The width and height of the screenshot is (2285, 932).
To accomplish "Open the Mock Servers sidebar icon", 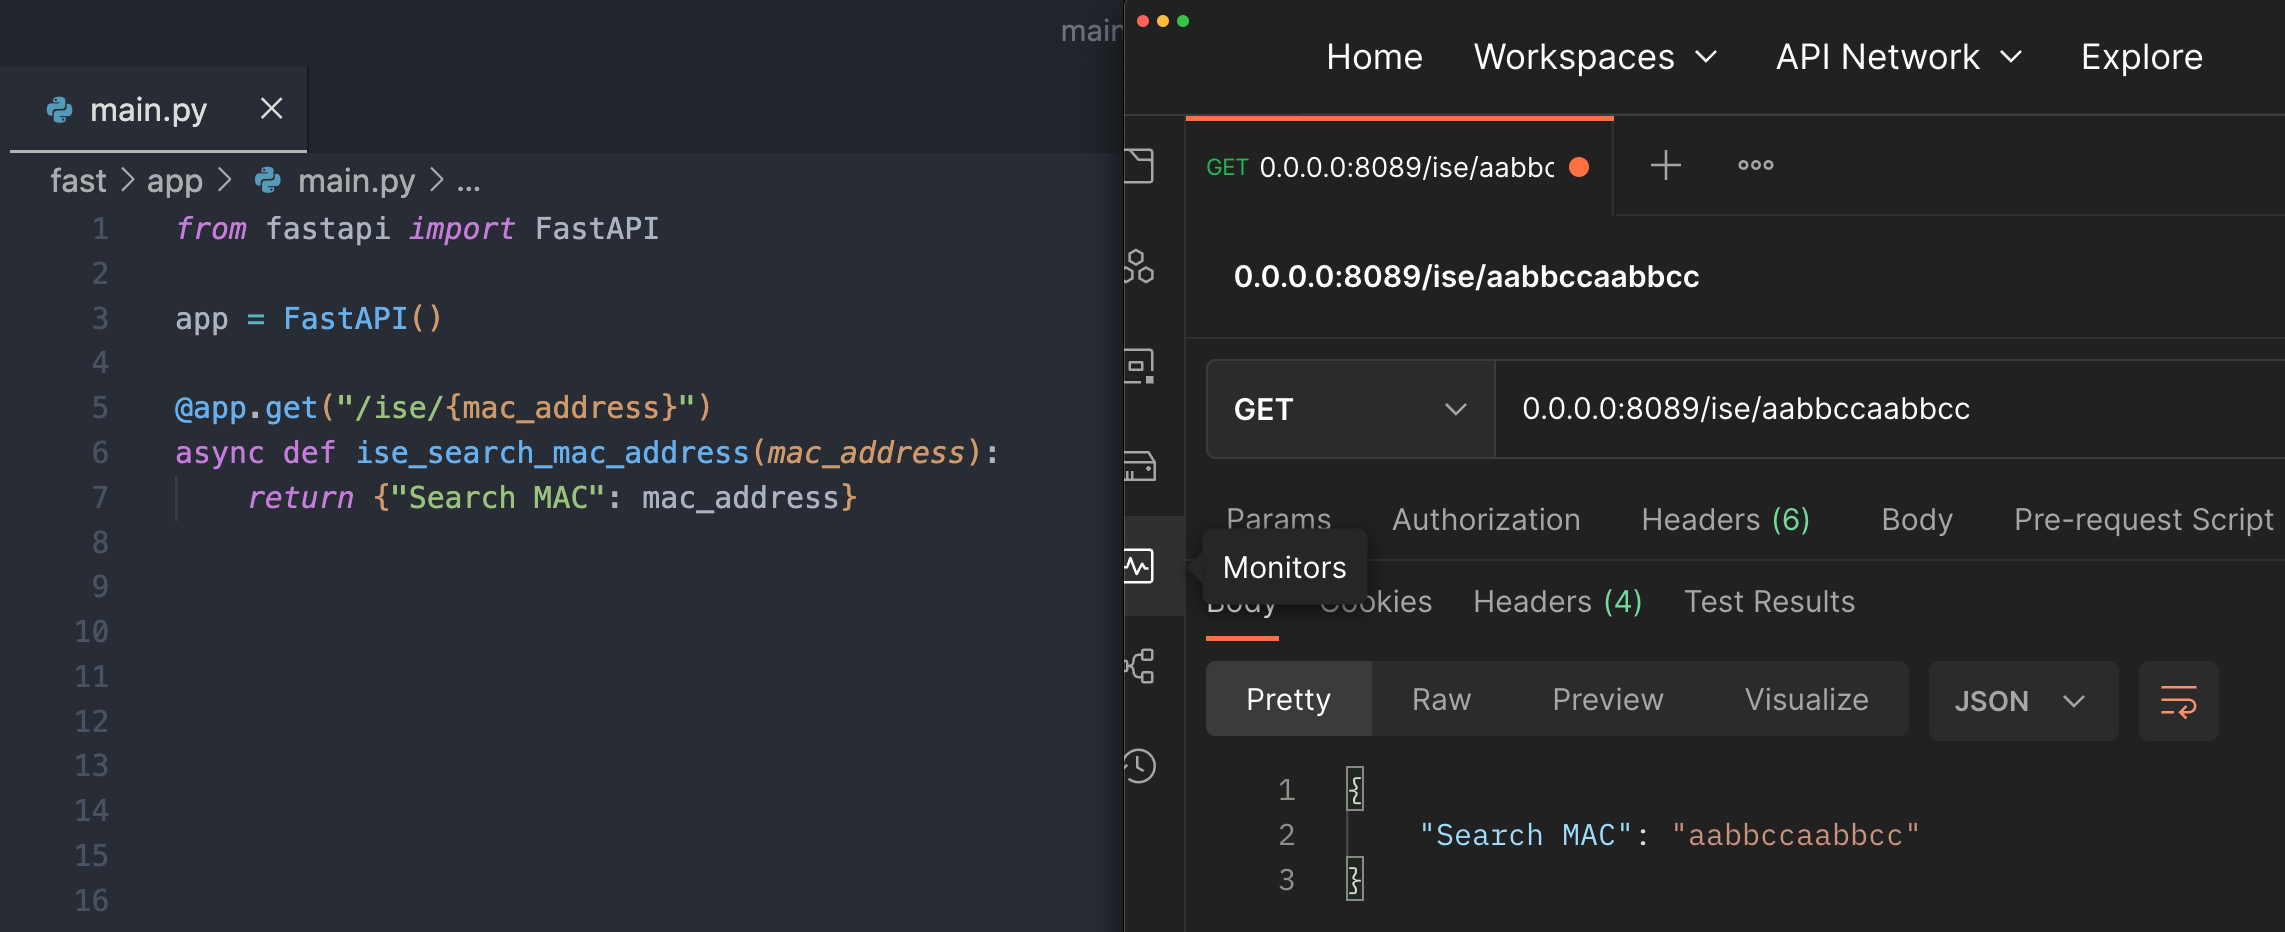I will point(1140,466).
